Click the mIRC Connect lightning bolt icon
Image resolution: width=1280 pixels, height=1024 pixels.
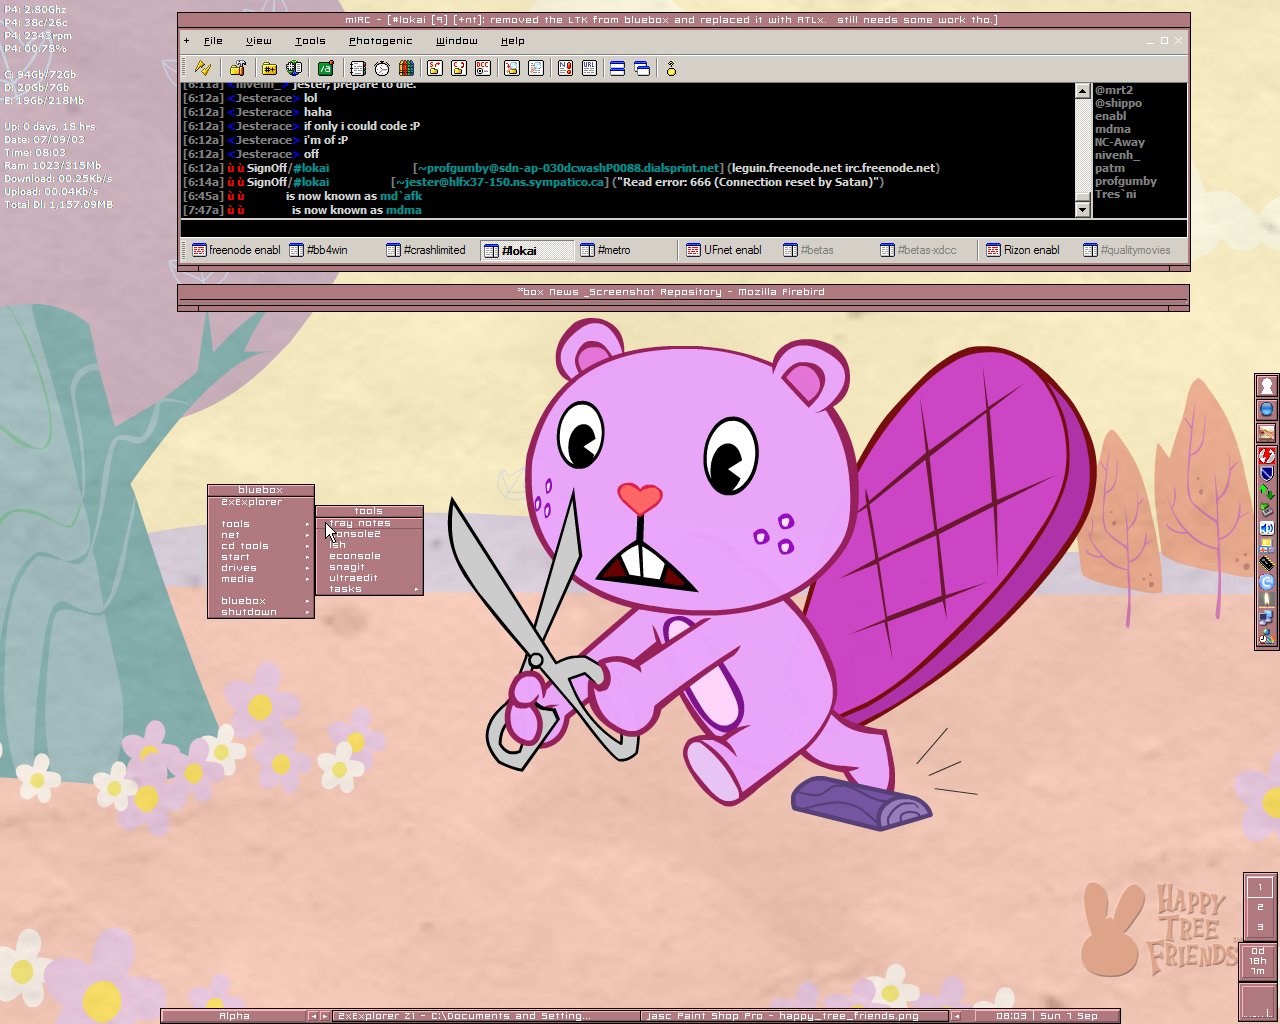[x=203, y=68]
